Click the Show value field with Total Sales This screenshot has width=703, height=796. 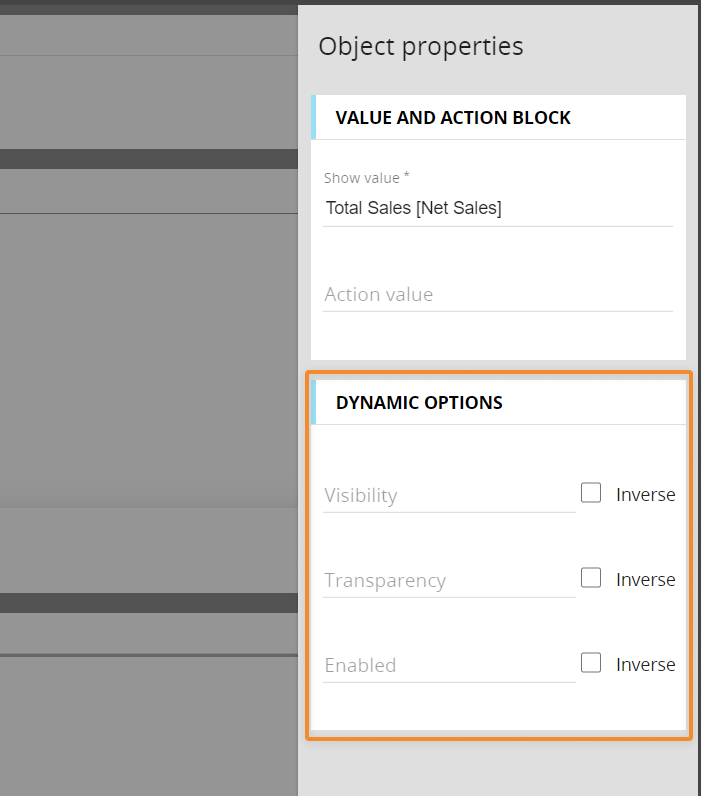coord(498,208)
